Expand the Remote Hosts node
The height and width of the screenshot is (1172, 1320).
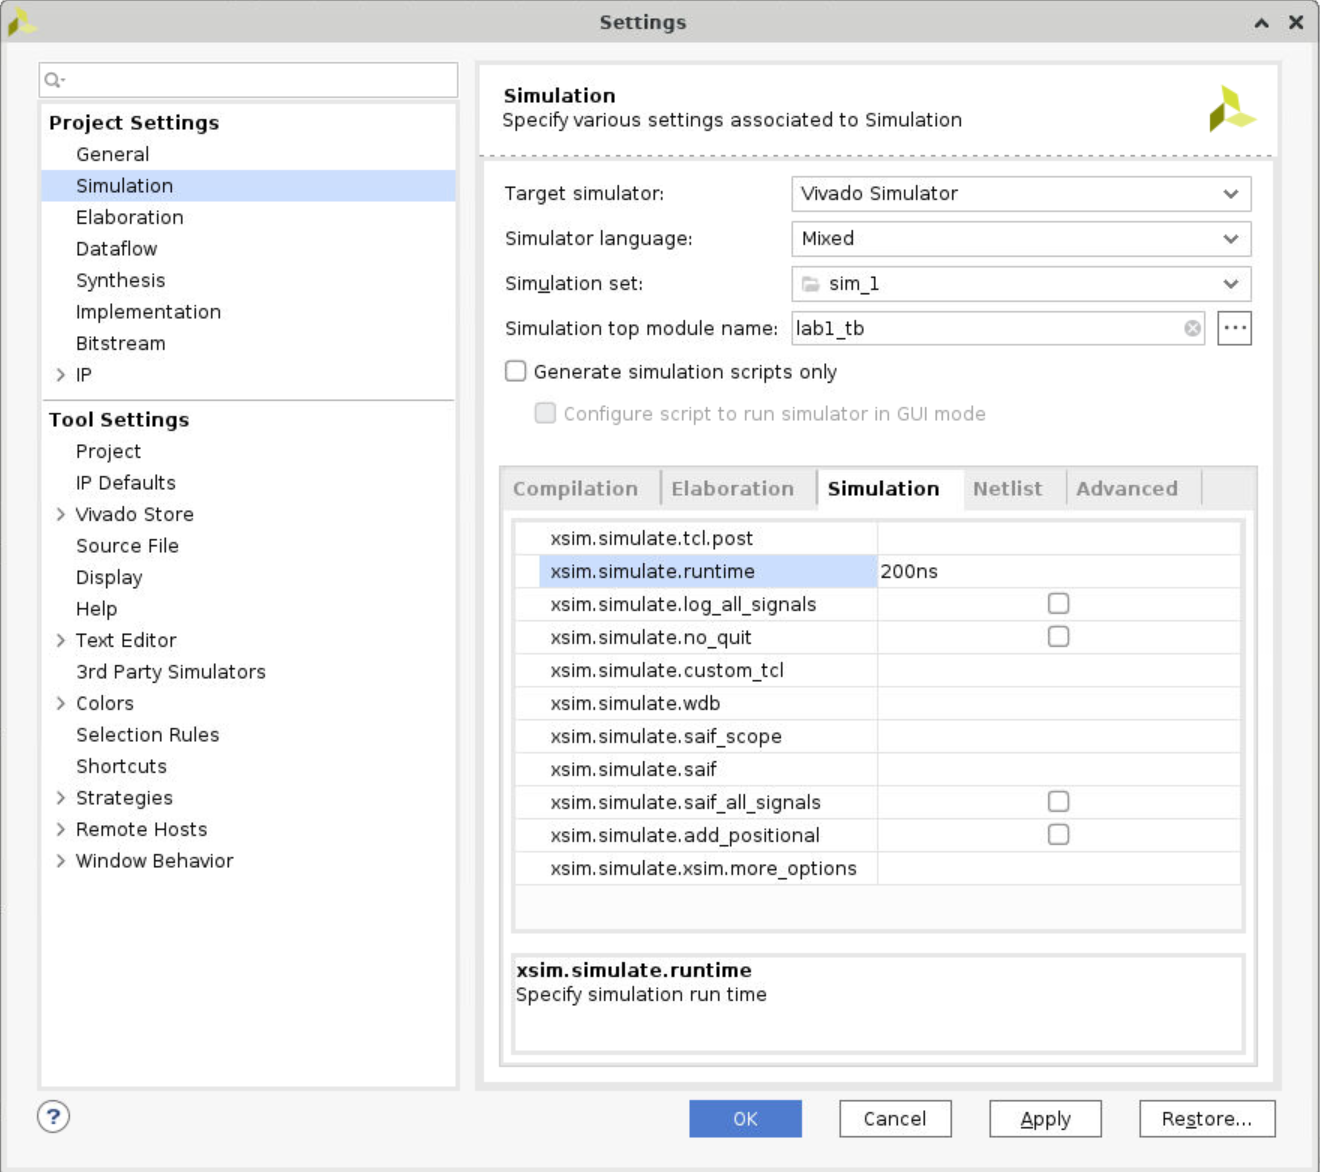tap(61, 829)
